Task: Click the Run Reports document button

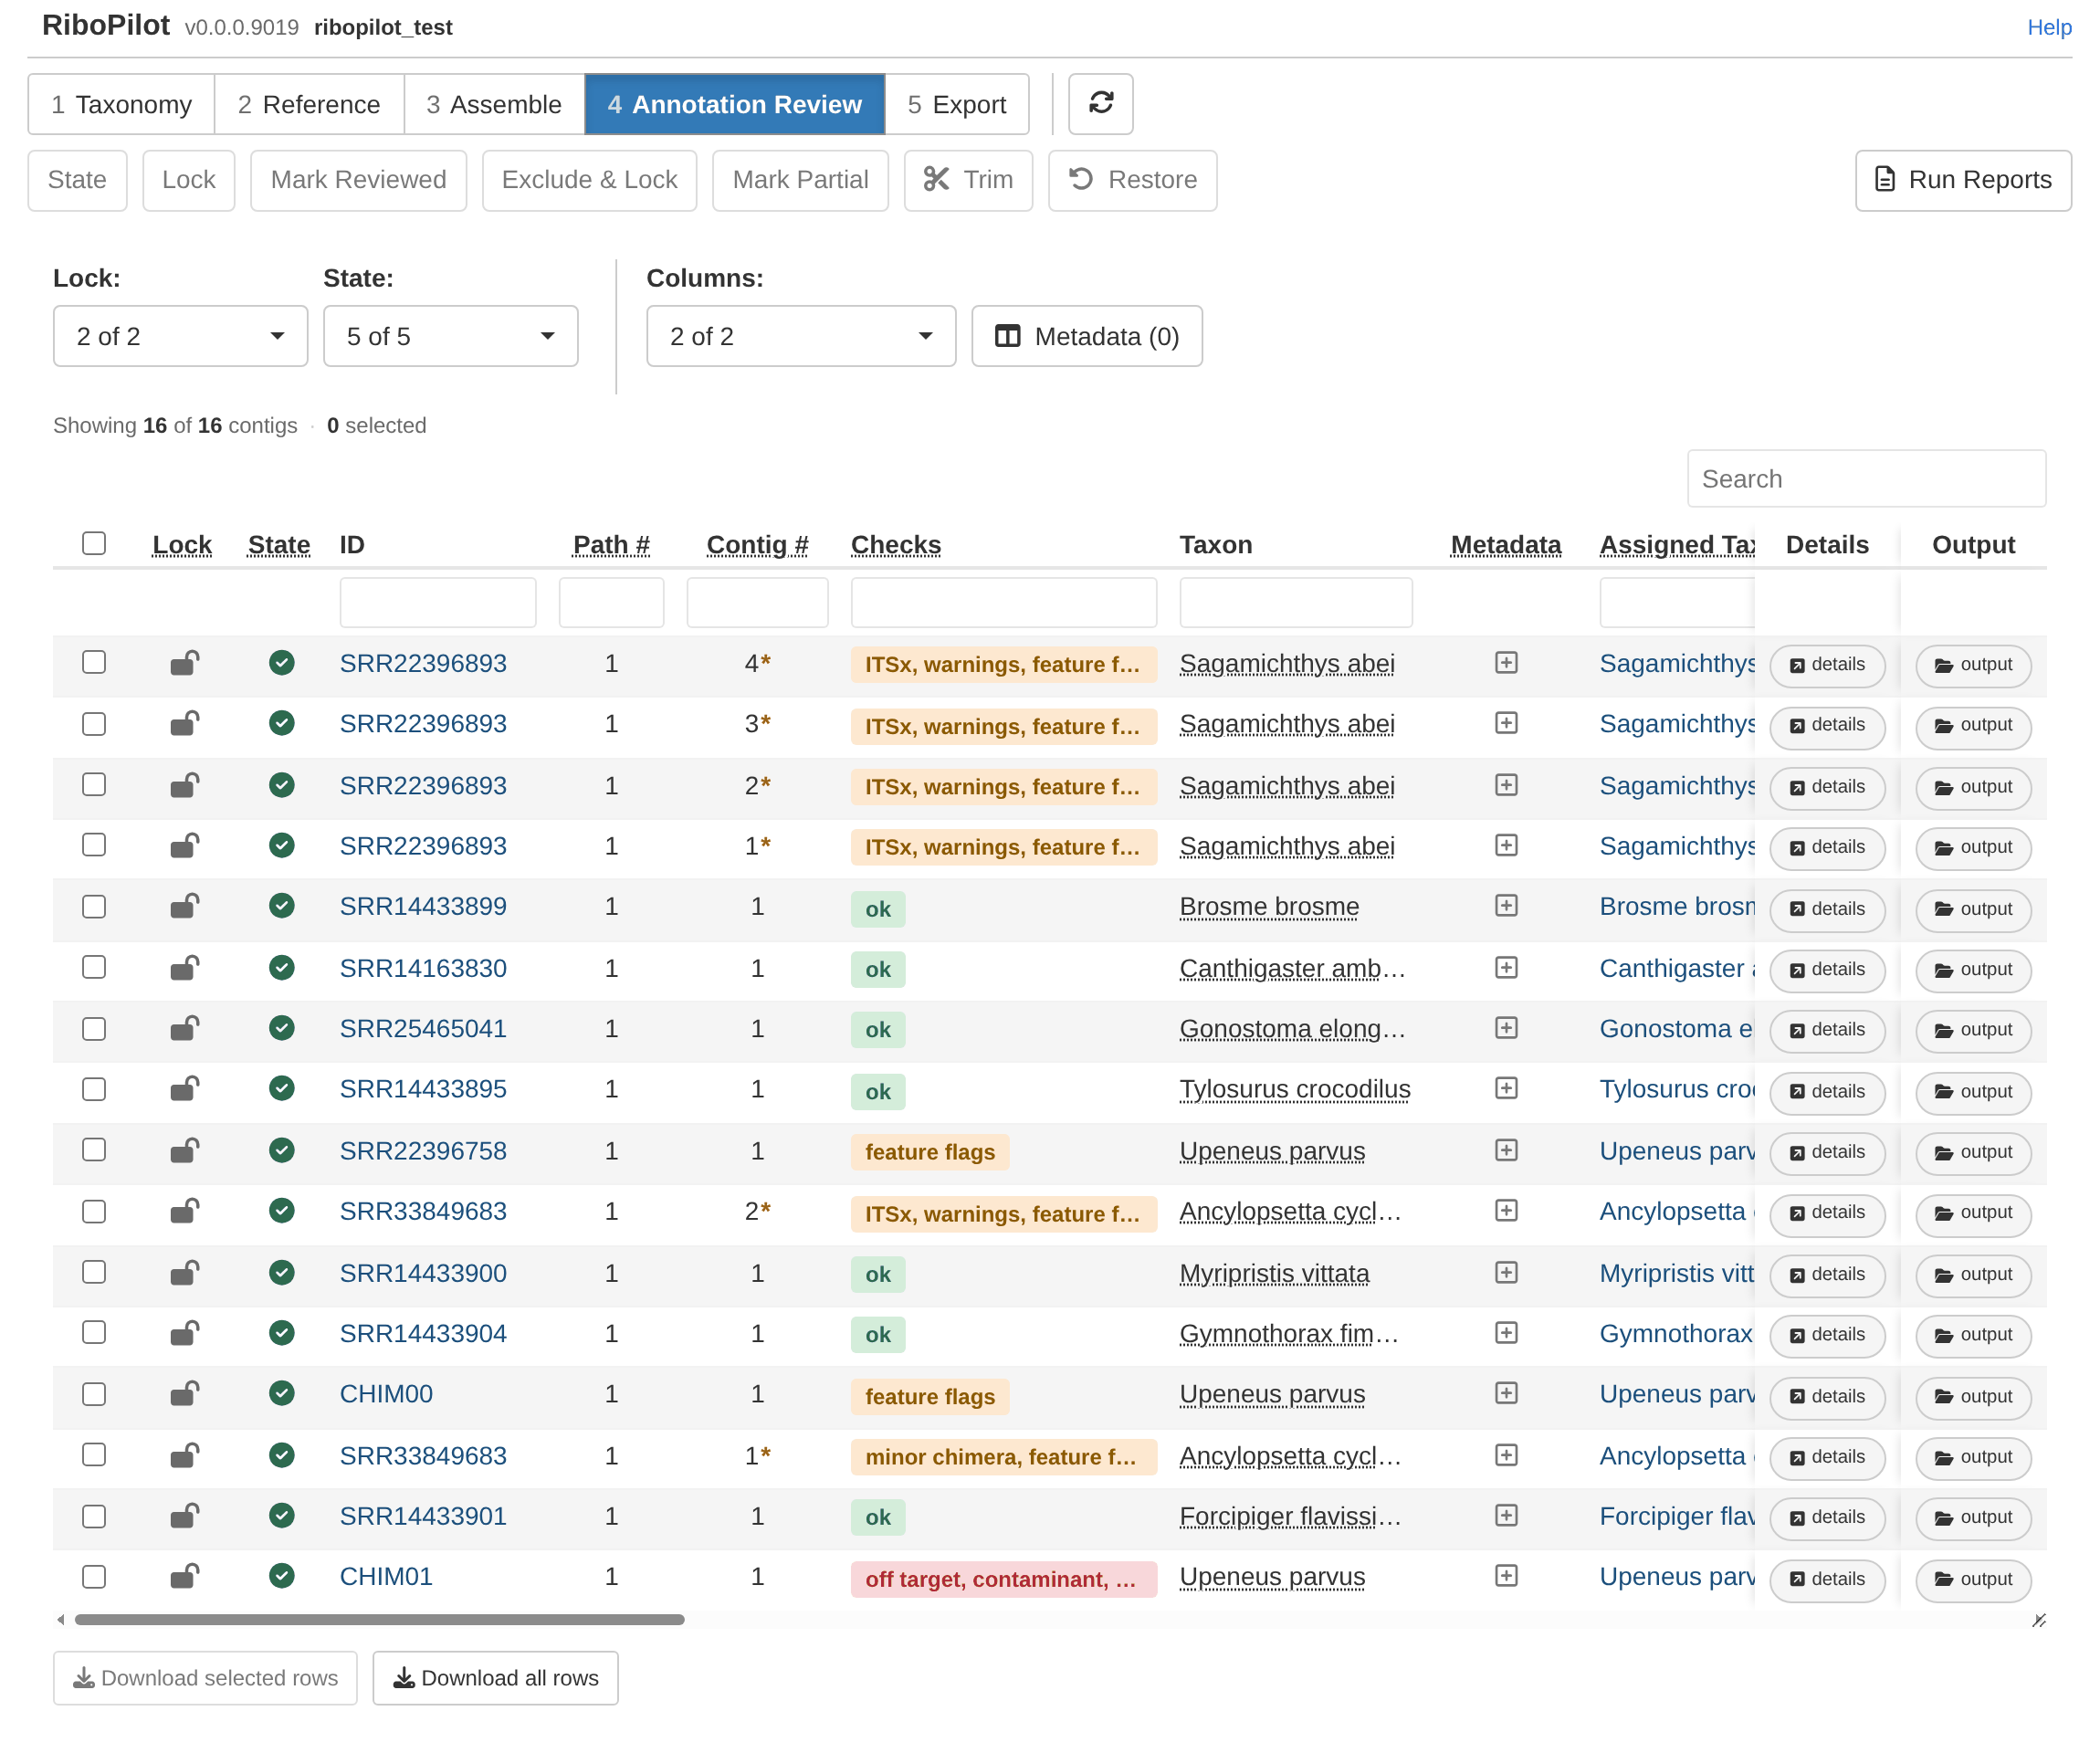Action: coord(1962,180)
